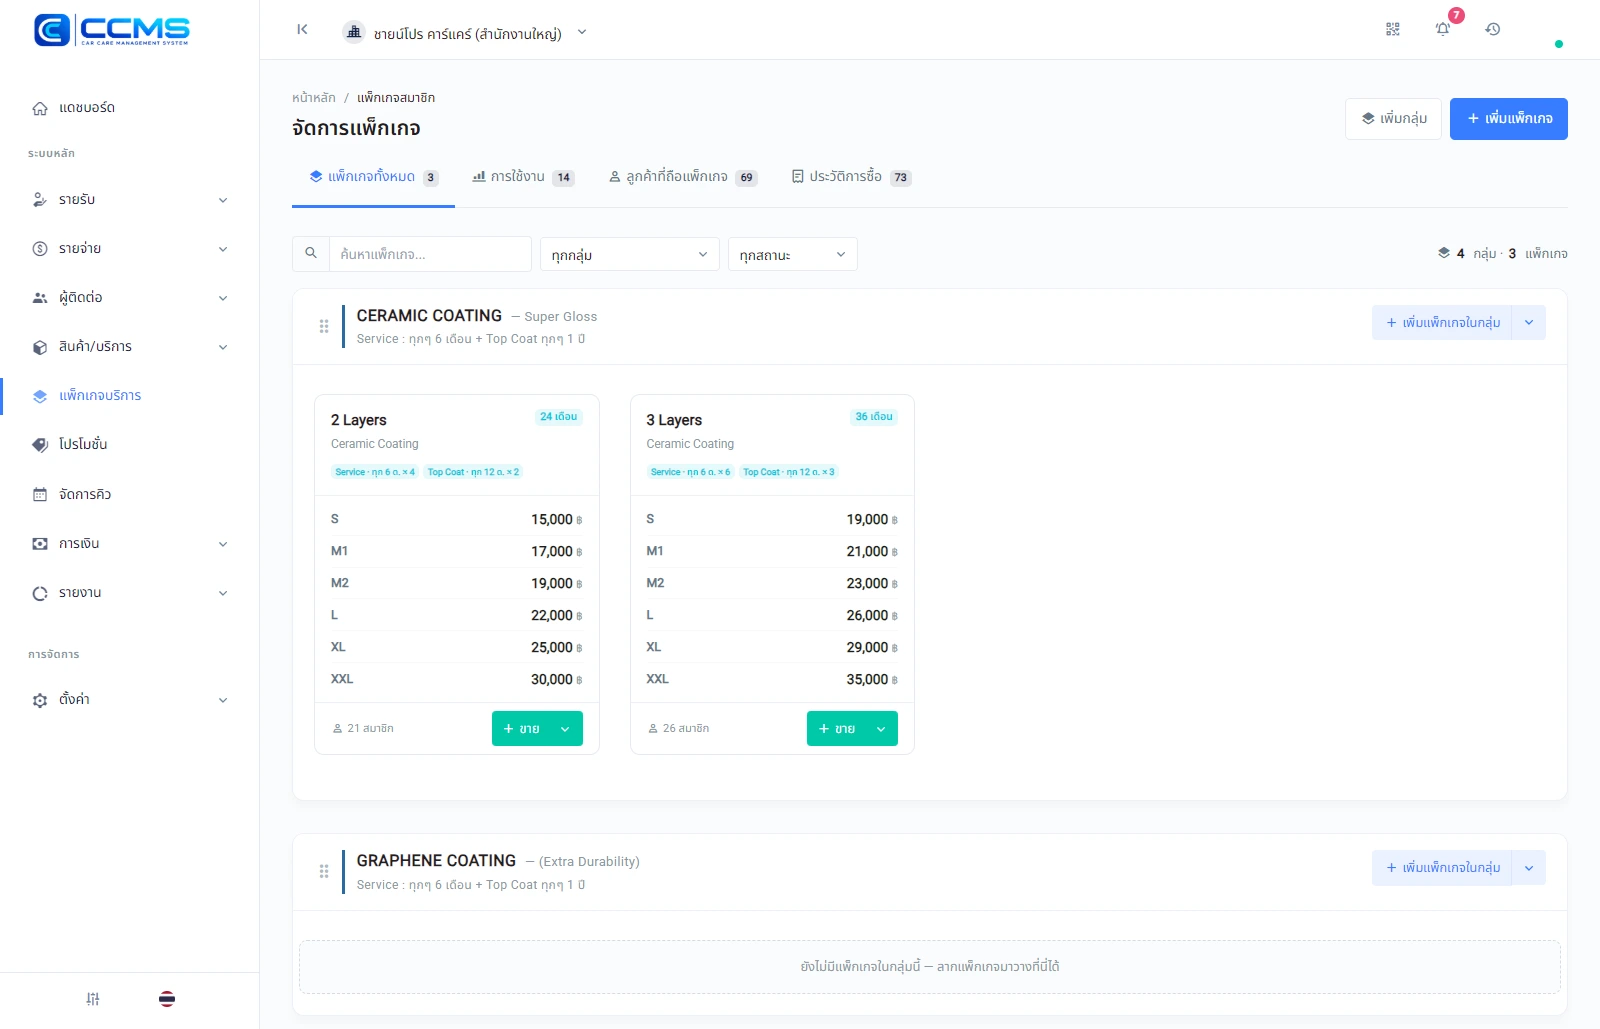Switch to the แพ็กเกจทั้งหมด tab

click(373, 177)
